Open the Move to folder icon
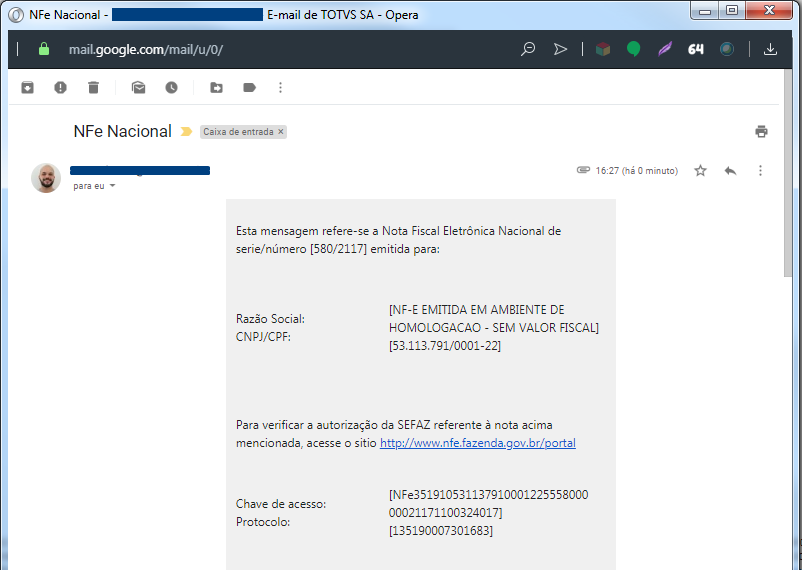Image resolution: width=802 pixels, height=570 pixels. (216, 87)
